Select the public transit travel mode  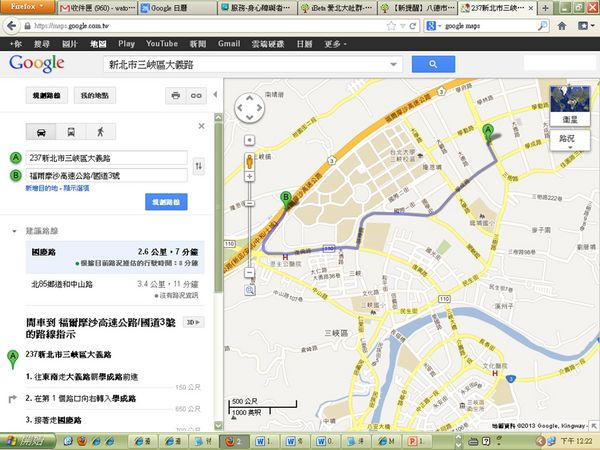tap(71, 131)
